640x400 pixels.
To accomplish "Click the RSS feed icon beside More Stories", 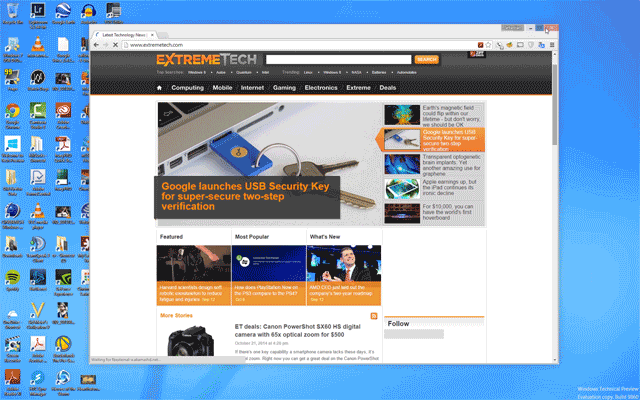I will coord(374,316).
